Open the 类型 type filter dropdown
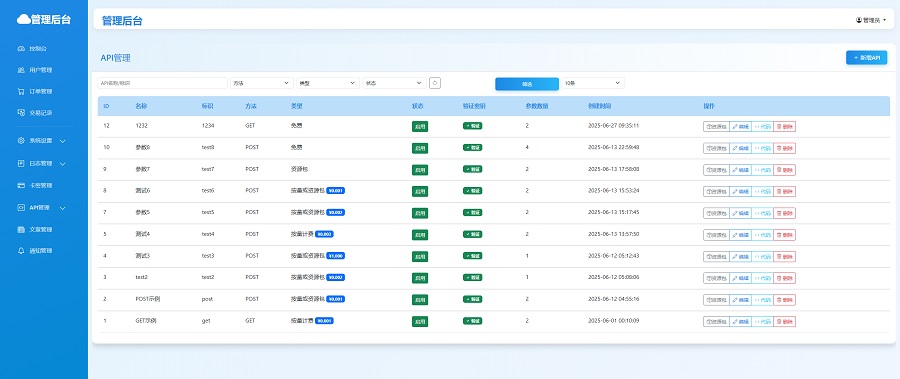 pos(328,83)
